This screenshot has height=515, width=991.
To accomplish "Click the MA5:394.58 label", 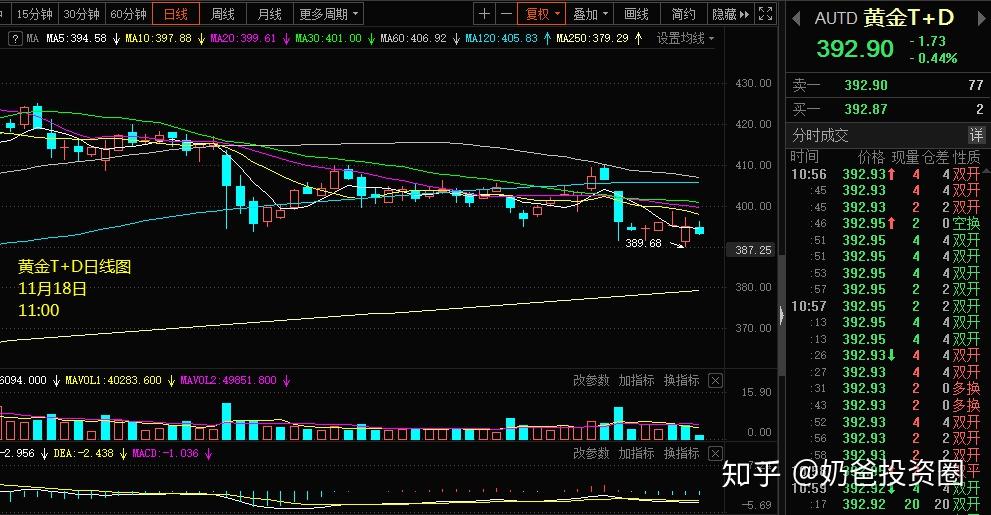I will pos(76,39).
